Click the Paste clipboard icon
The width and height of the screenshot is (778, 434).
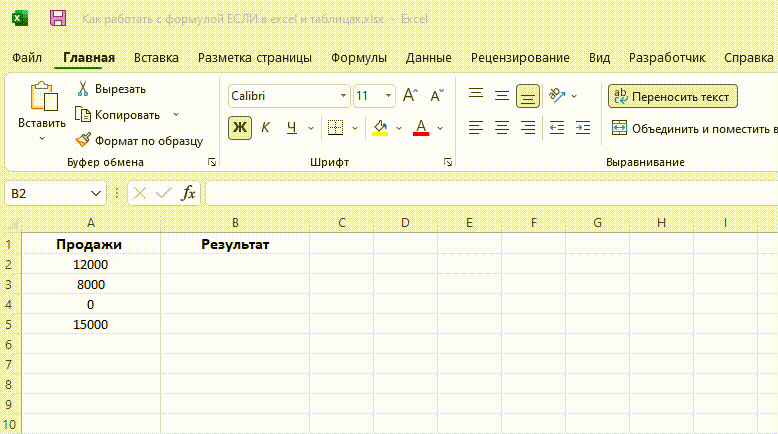(43, 96)
